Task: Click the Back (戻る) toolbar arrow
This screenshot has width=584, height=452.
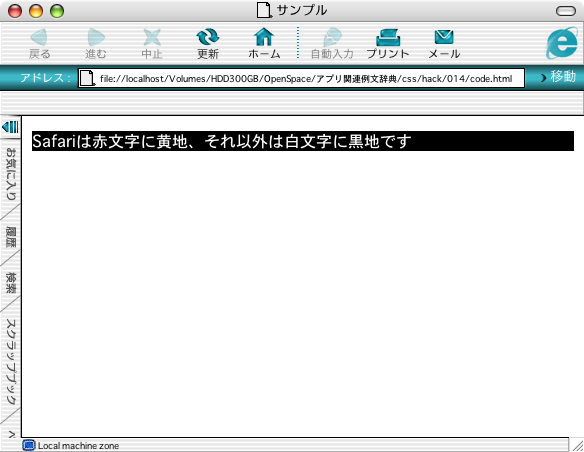Action: tap(39, 37)
